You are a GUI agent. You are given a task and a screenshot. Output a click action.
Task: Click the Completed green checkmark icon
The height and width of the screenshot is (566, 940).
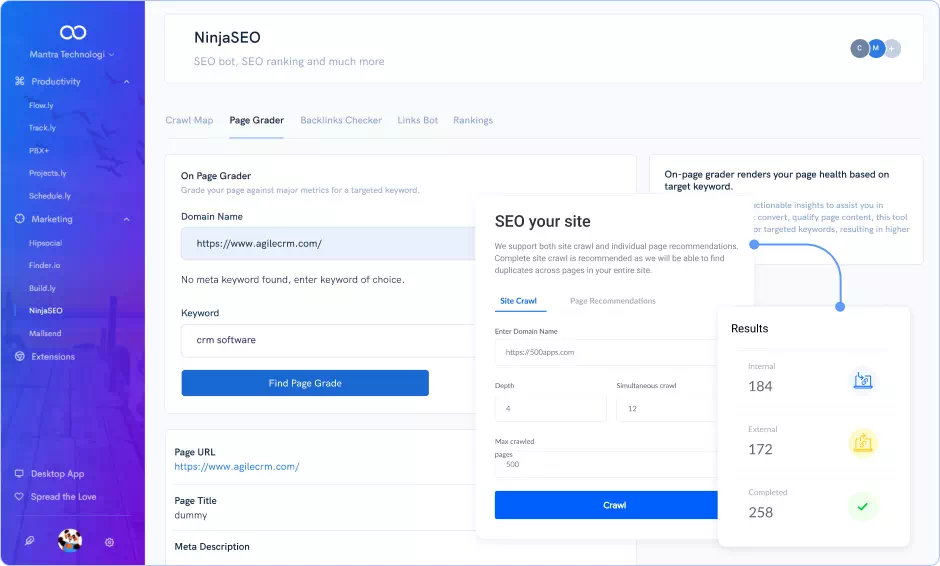[x=863, y=507]
